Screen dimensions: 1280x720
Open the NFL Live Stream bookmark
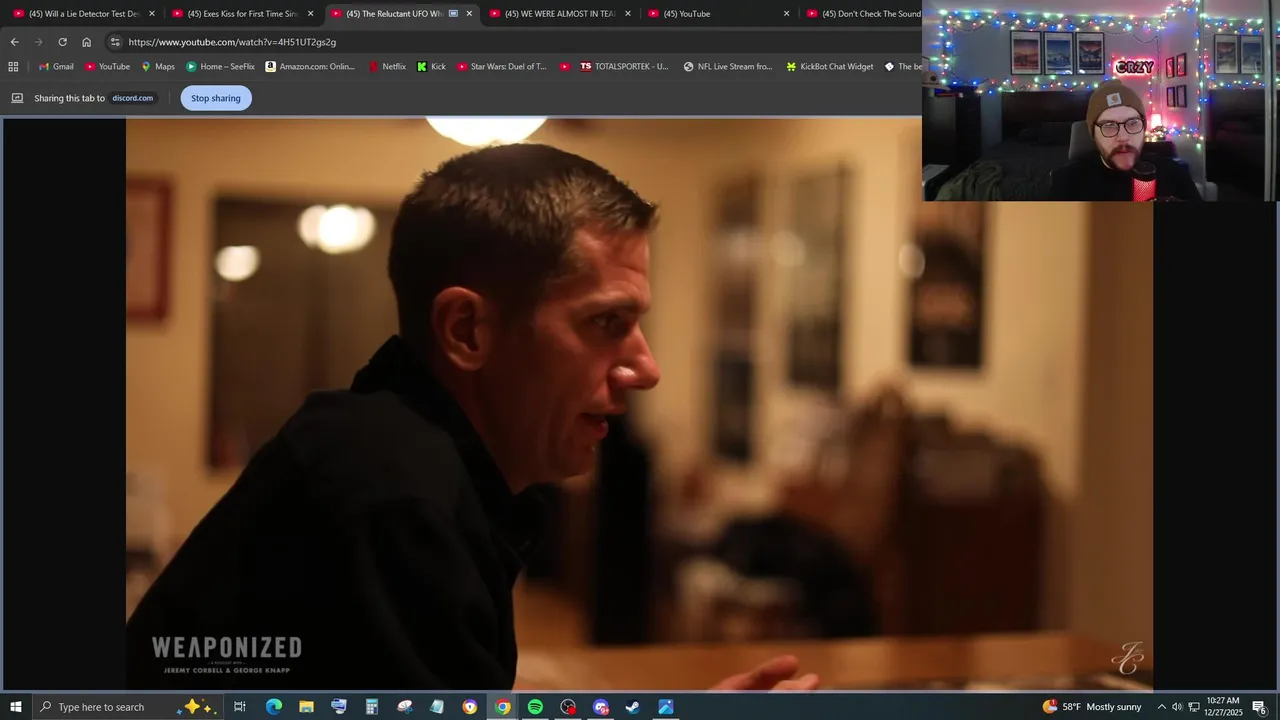tap(728, 67)
